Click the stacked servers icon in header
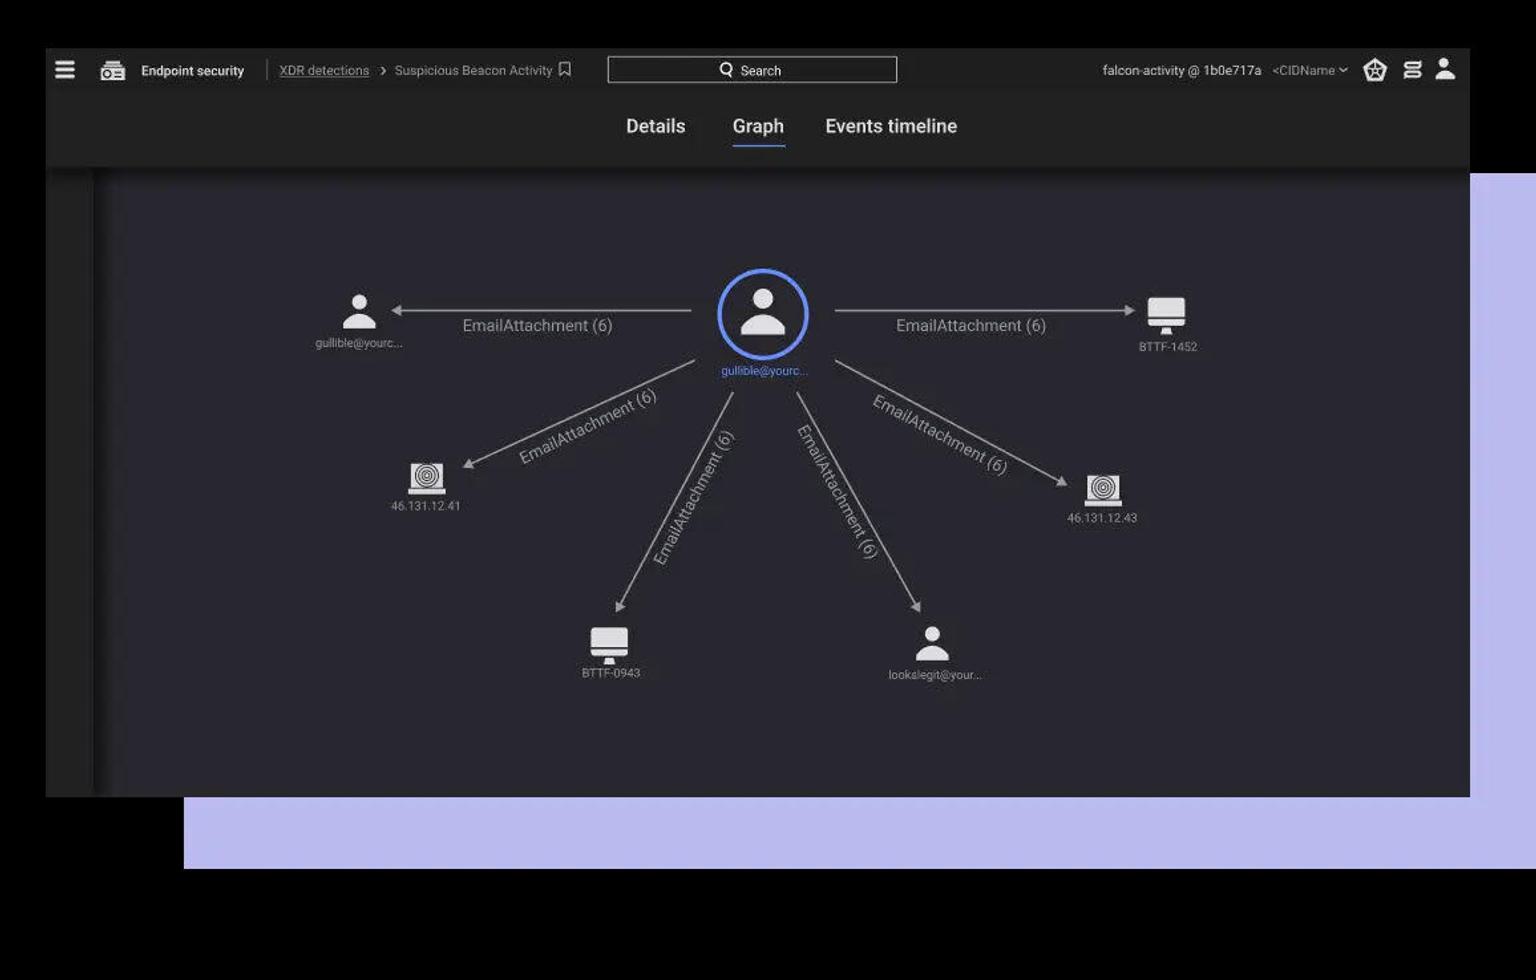Screen dimensions: 1536x980 pyautogui.click(x=1412, y=70)
